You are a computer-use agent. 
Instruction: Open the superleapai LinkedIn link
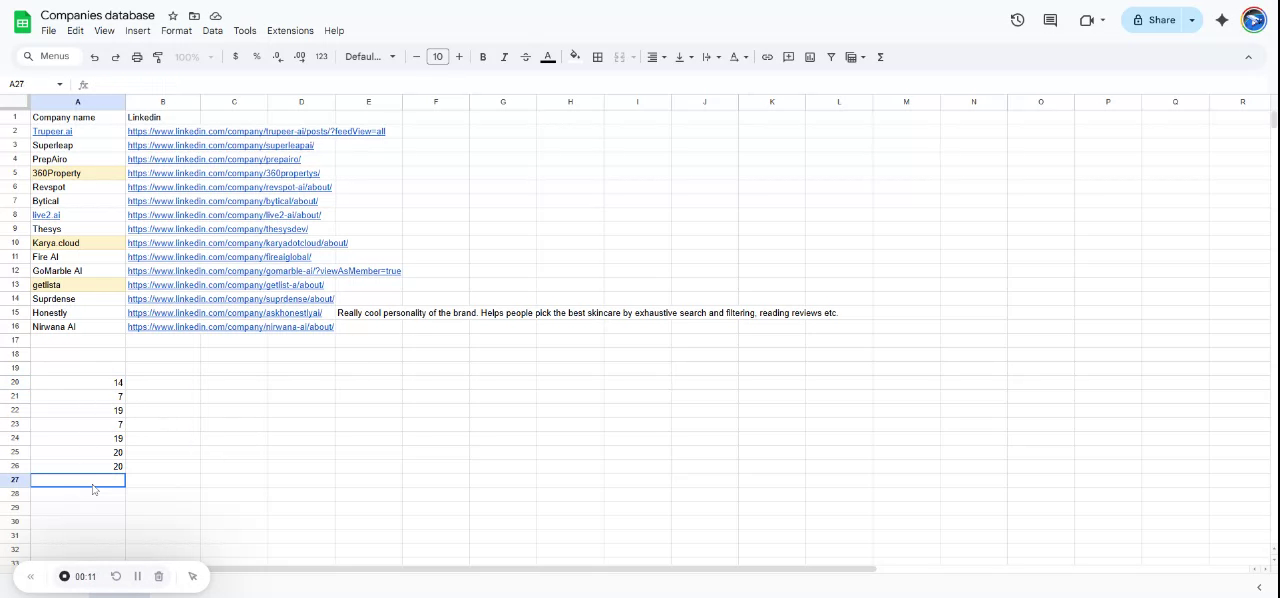(x=221, y=145)
